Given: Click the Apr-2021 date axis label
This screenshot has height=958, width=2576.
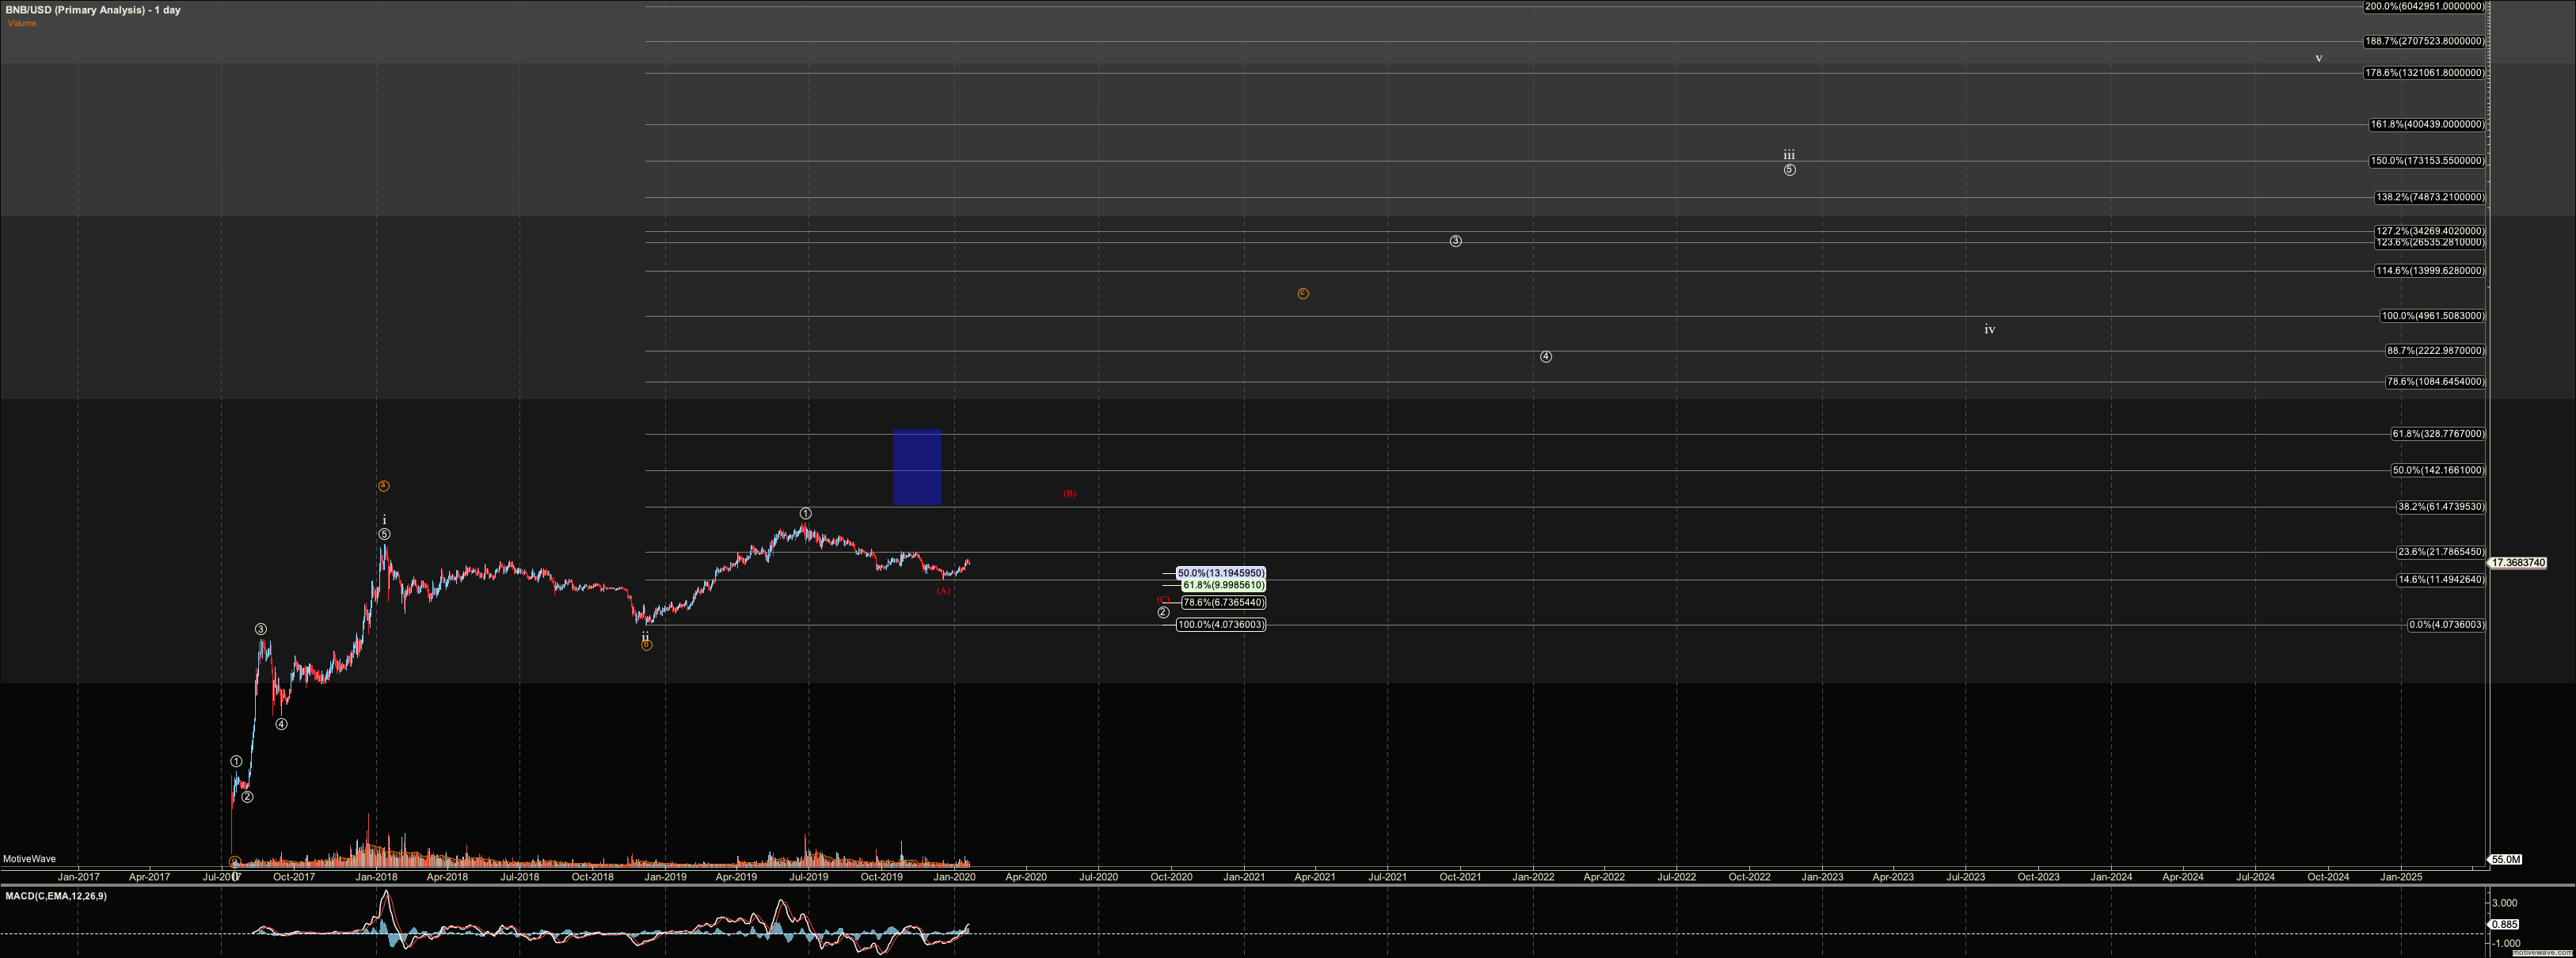Looking at the screenshot, I should (1315, 877).
